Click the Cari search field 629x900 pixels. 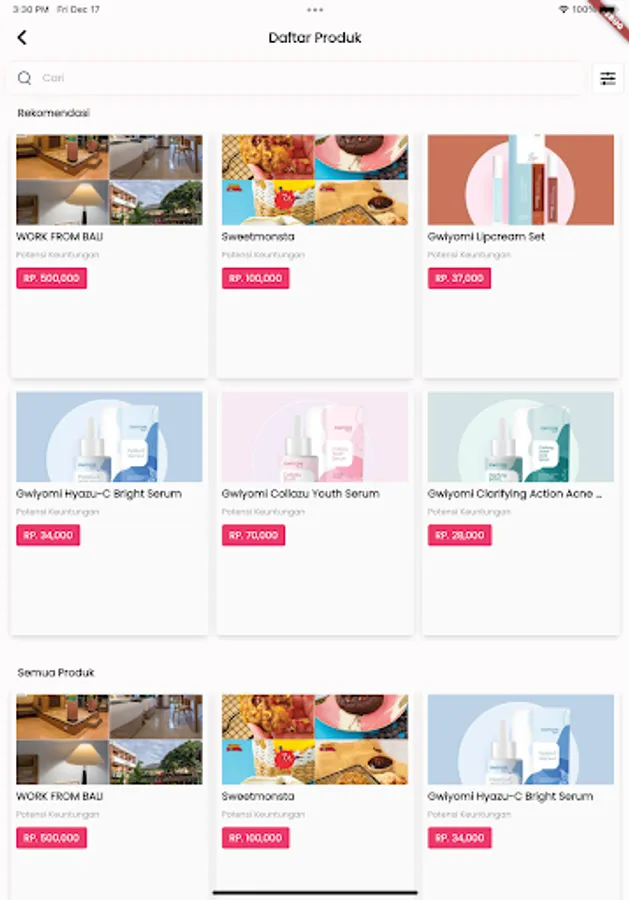pyautogui.click(x=296, y=78)
